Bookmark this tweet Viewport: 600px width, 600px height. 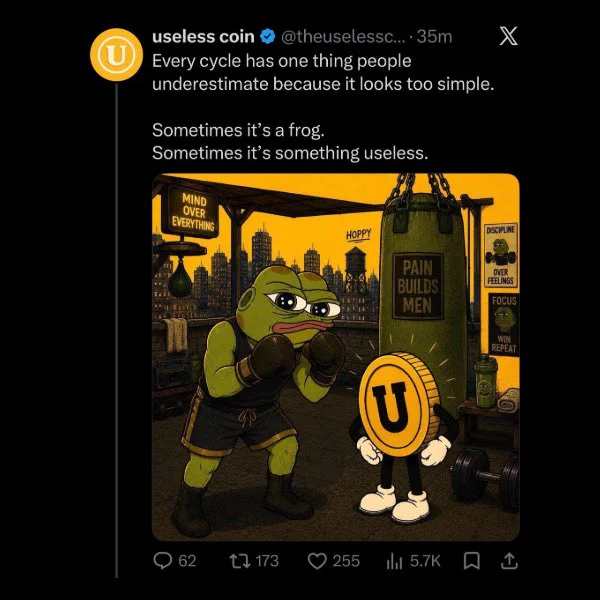tap(471, 561)
